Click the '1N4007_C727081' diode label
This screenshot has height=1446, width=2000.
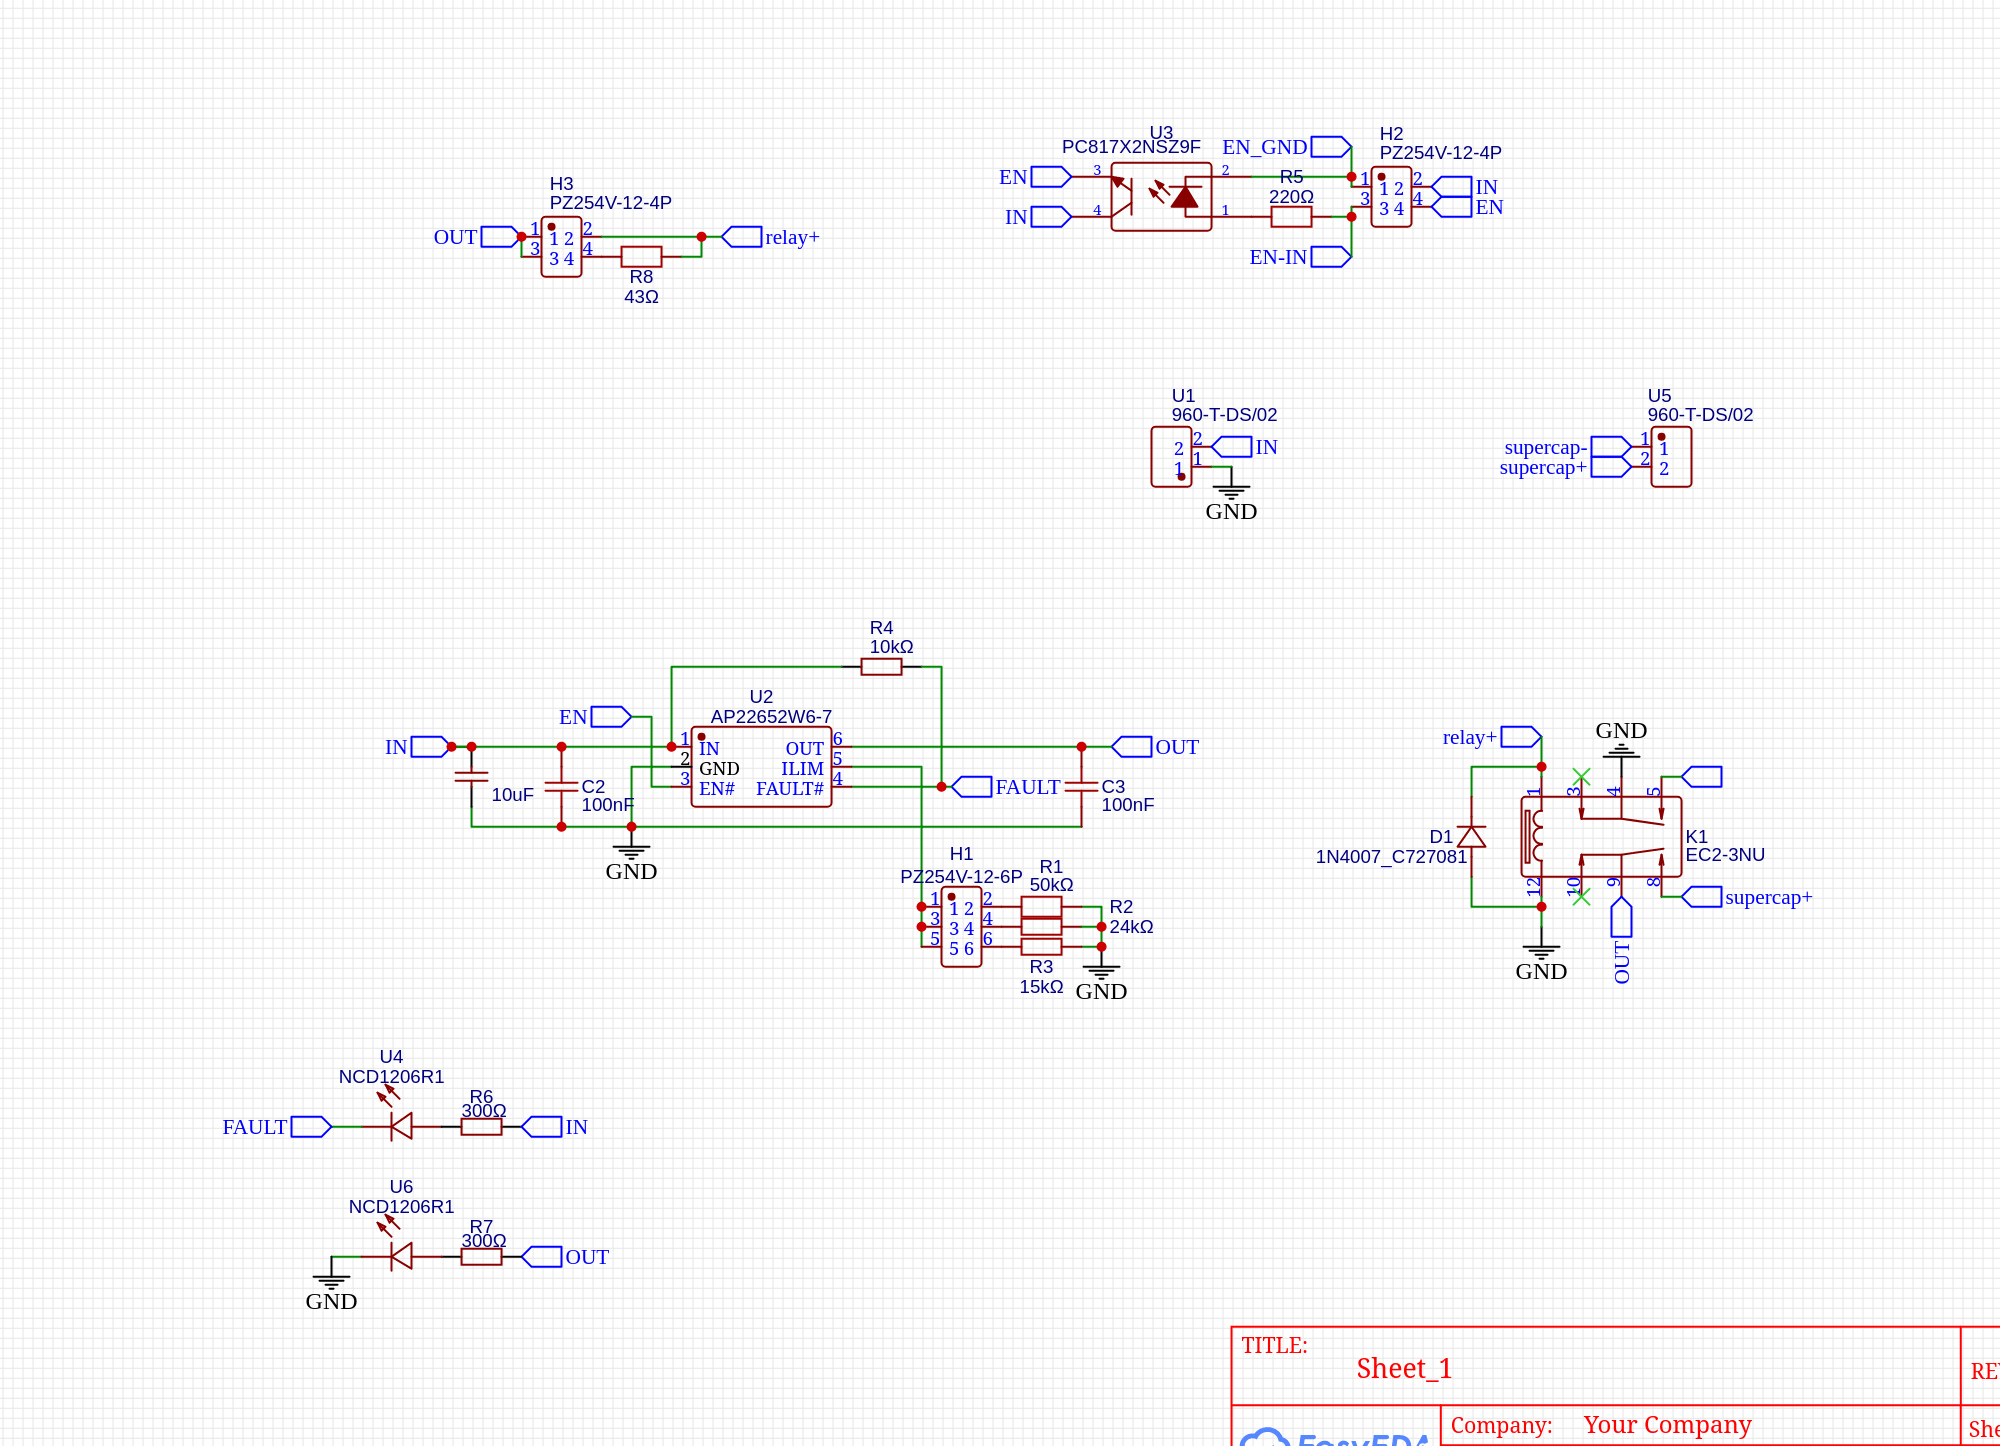point(1391,857)
